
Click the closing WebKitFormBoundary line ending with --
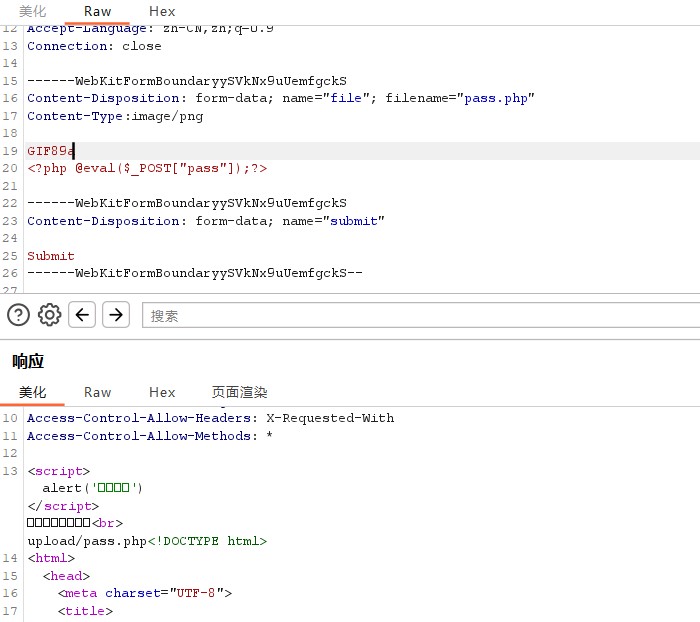pyautogui.click(x=195, y=273)
